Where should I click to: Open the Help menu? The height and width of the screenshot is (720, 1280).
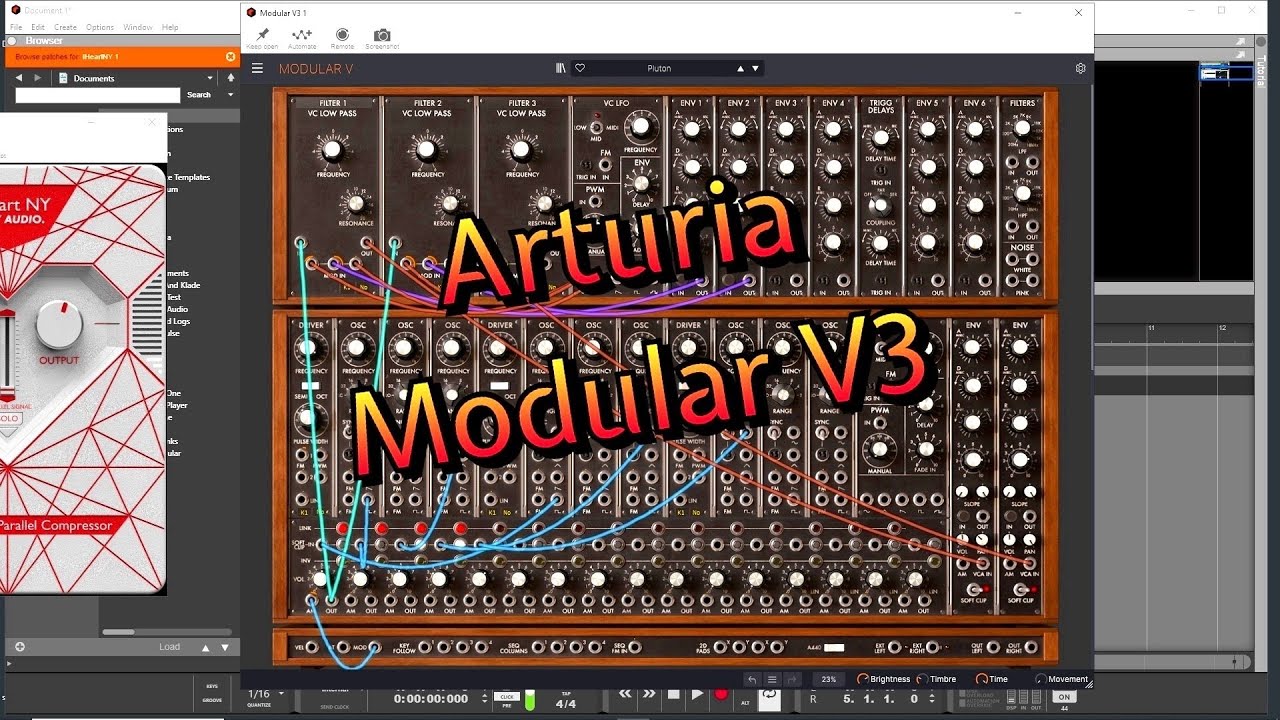[170, 27]
